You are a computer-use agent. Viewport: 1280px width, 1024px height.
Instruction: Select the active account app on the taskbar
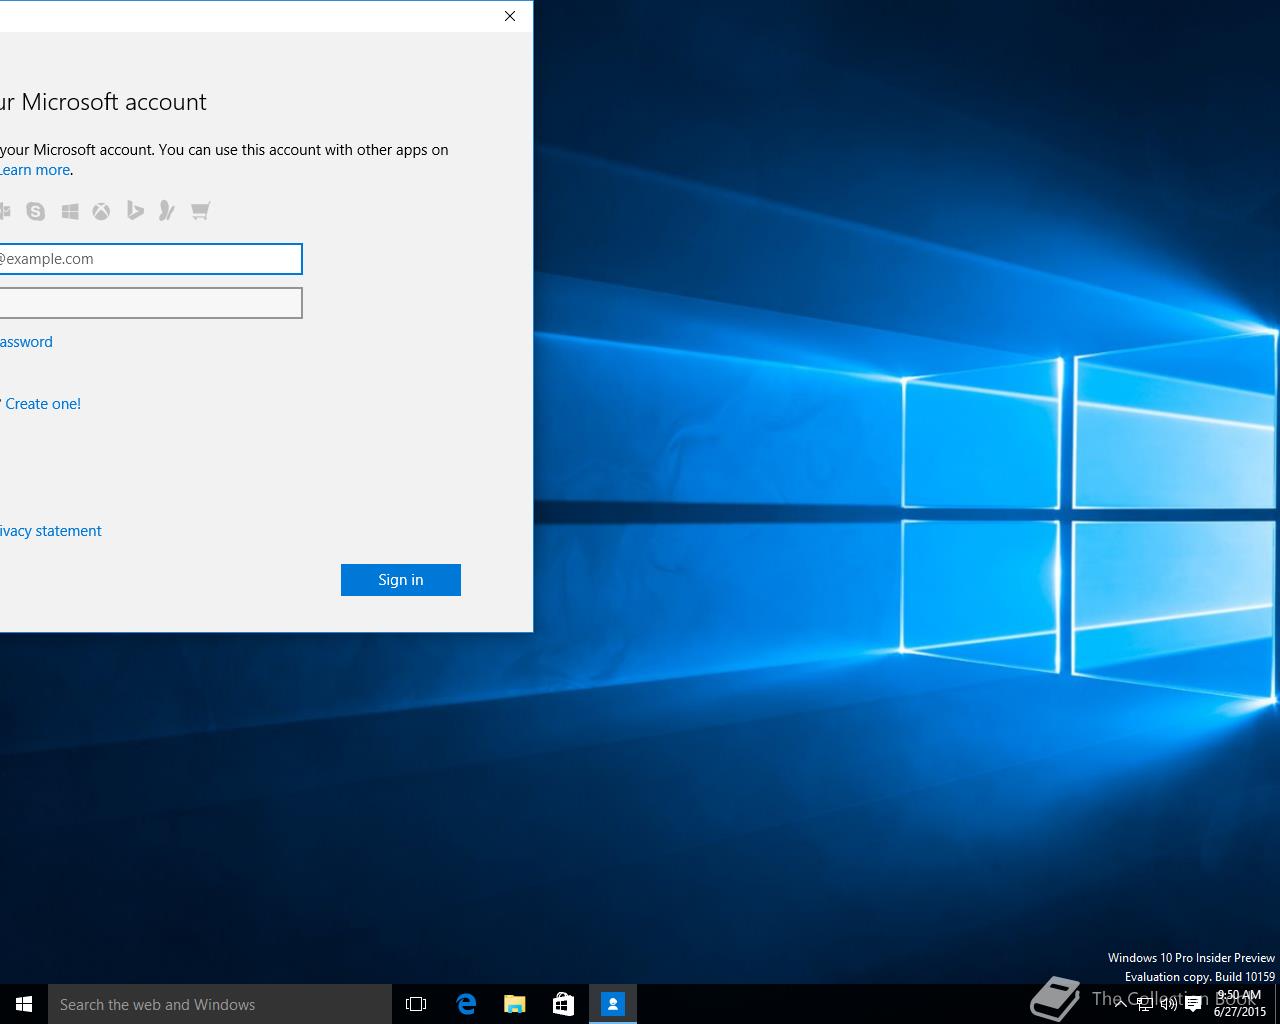(612, 1004)
